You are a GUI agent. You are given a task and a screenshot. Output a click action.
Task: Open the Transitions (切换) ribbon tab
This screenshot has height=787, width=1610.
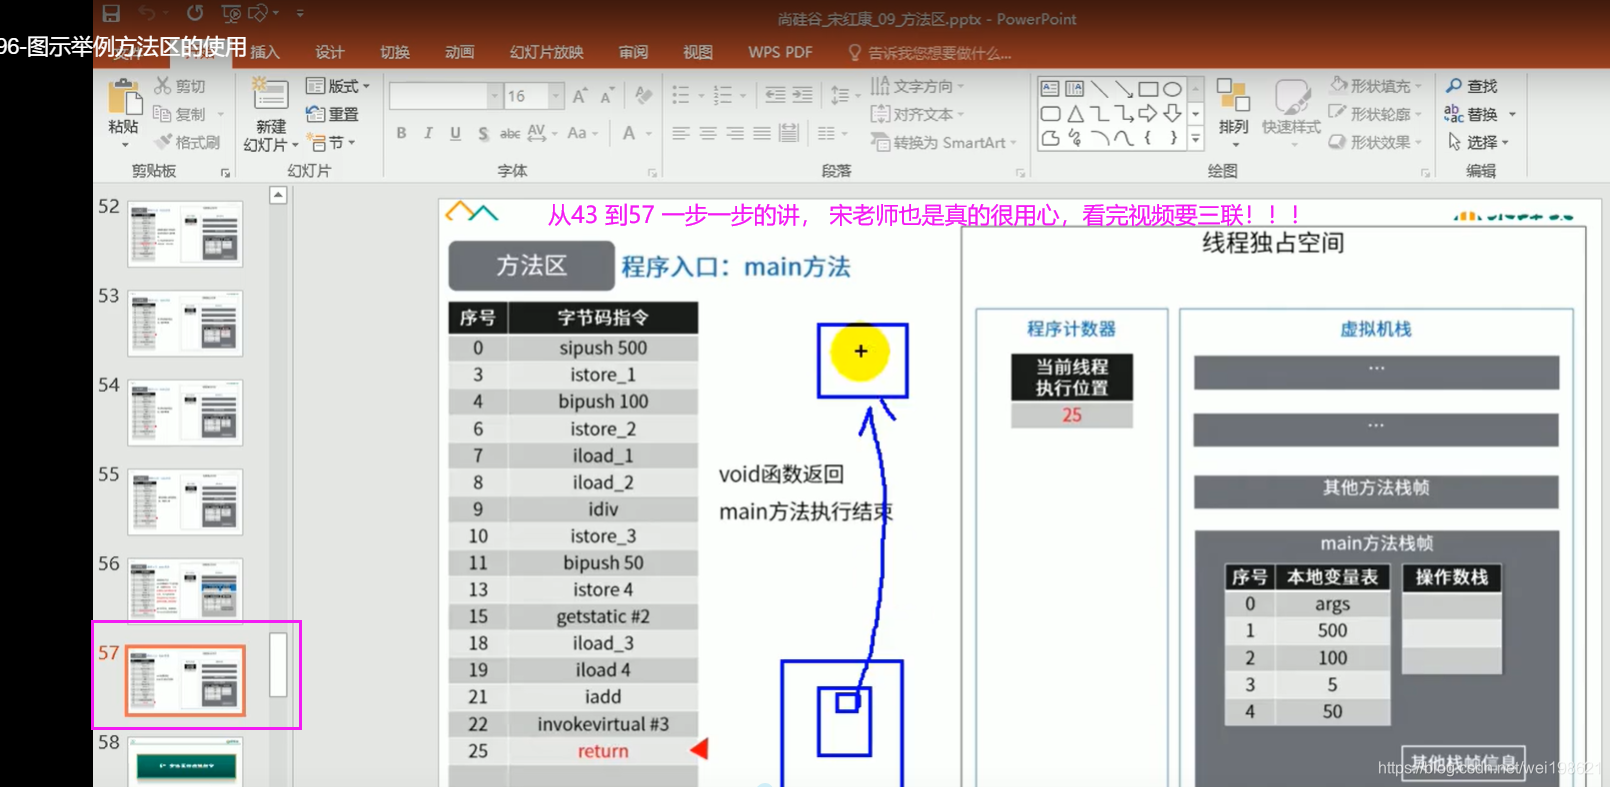pos(395,52)
